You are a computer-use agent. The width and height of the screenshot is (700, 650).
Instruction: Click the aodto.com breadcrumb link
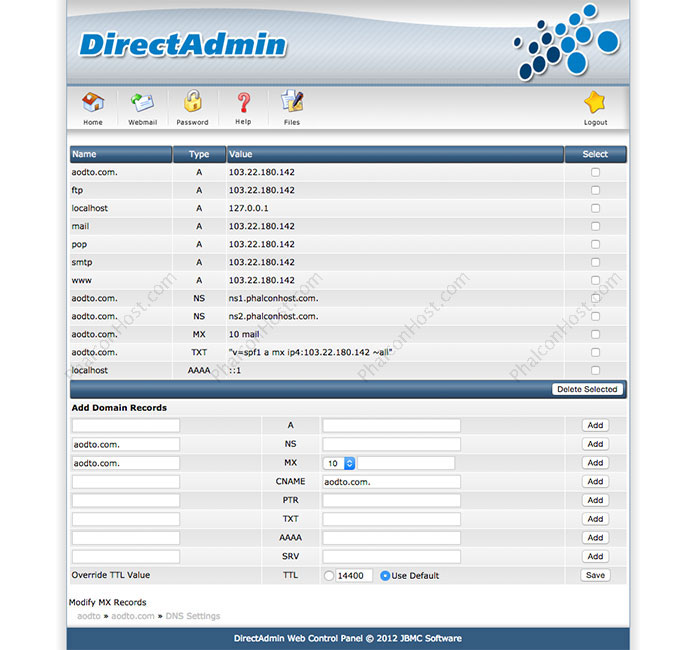(x=133, y=617)
